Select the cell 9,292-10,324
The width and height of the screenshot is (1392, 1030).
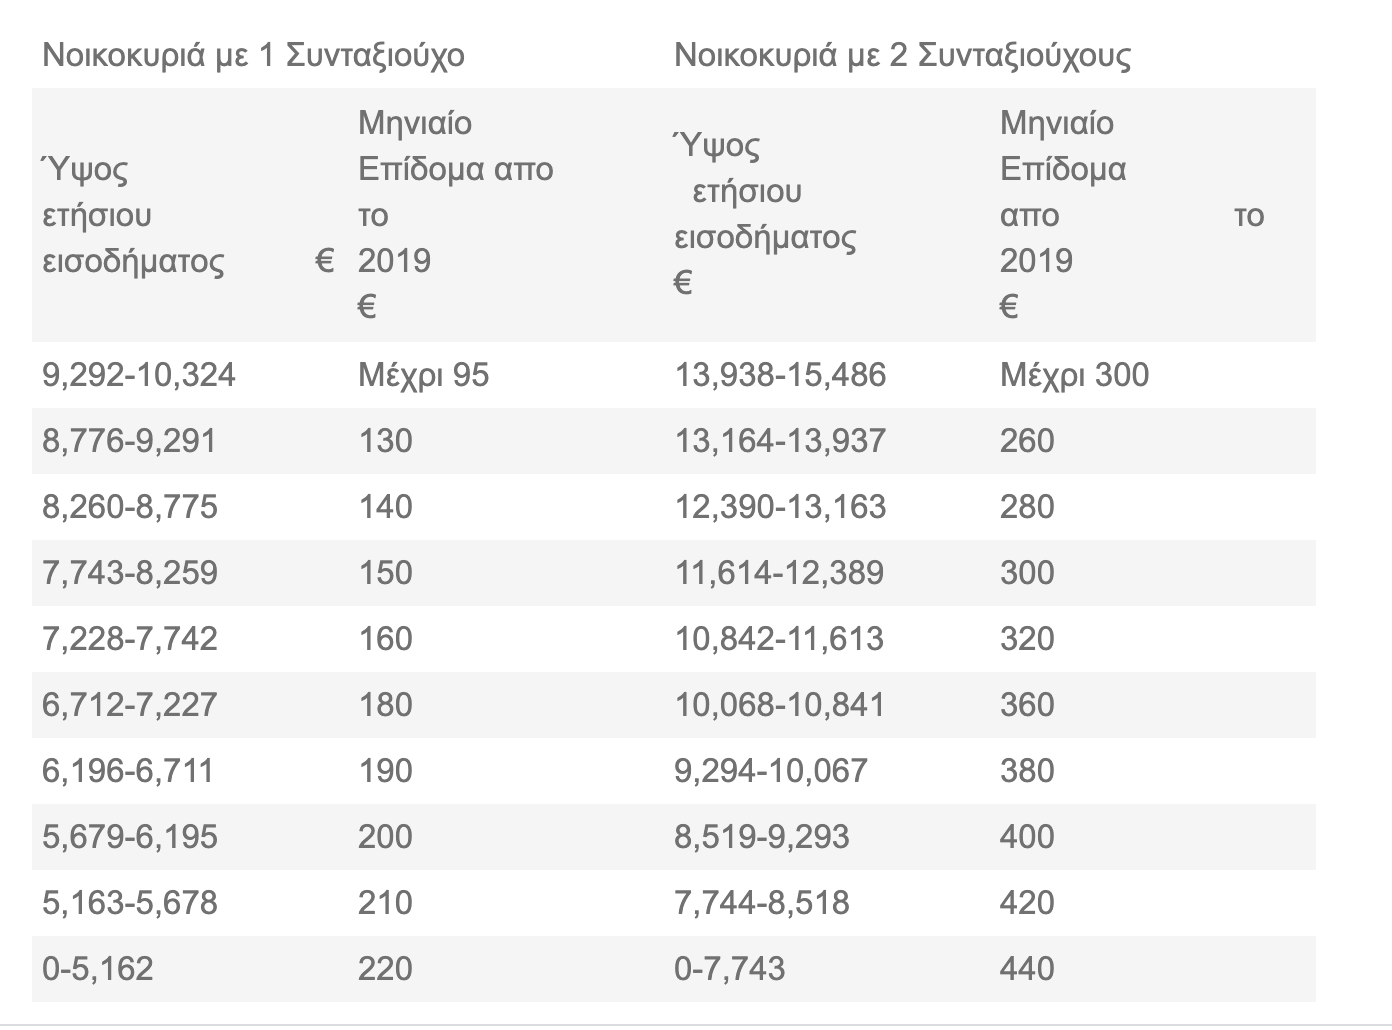pos(139,375)
